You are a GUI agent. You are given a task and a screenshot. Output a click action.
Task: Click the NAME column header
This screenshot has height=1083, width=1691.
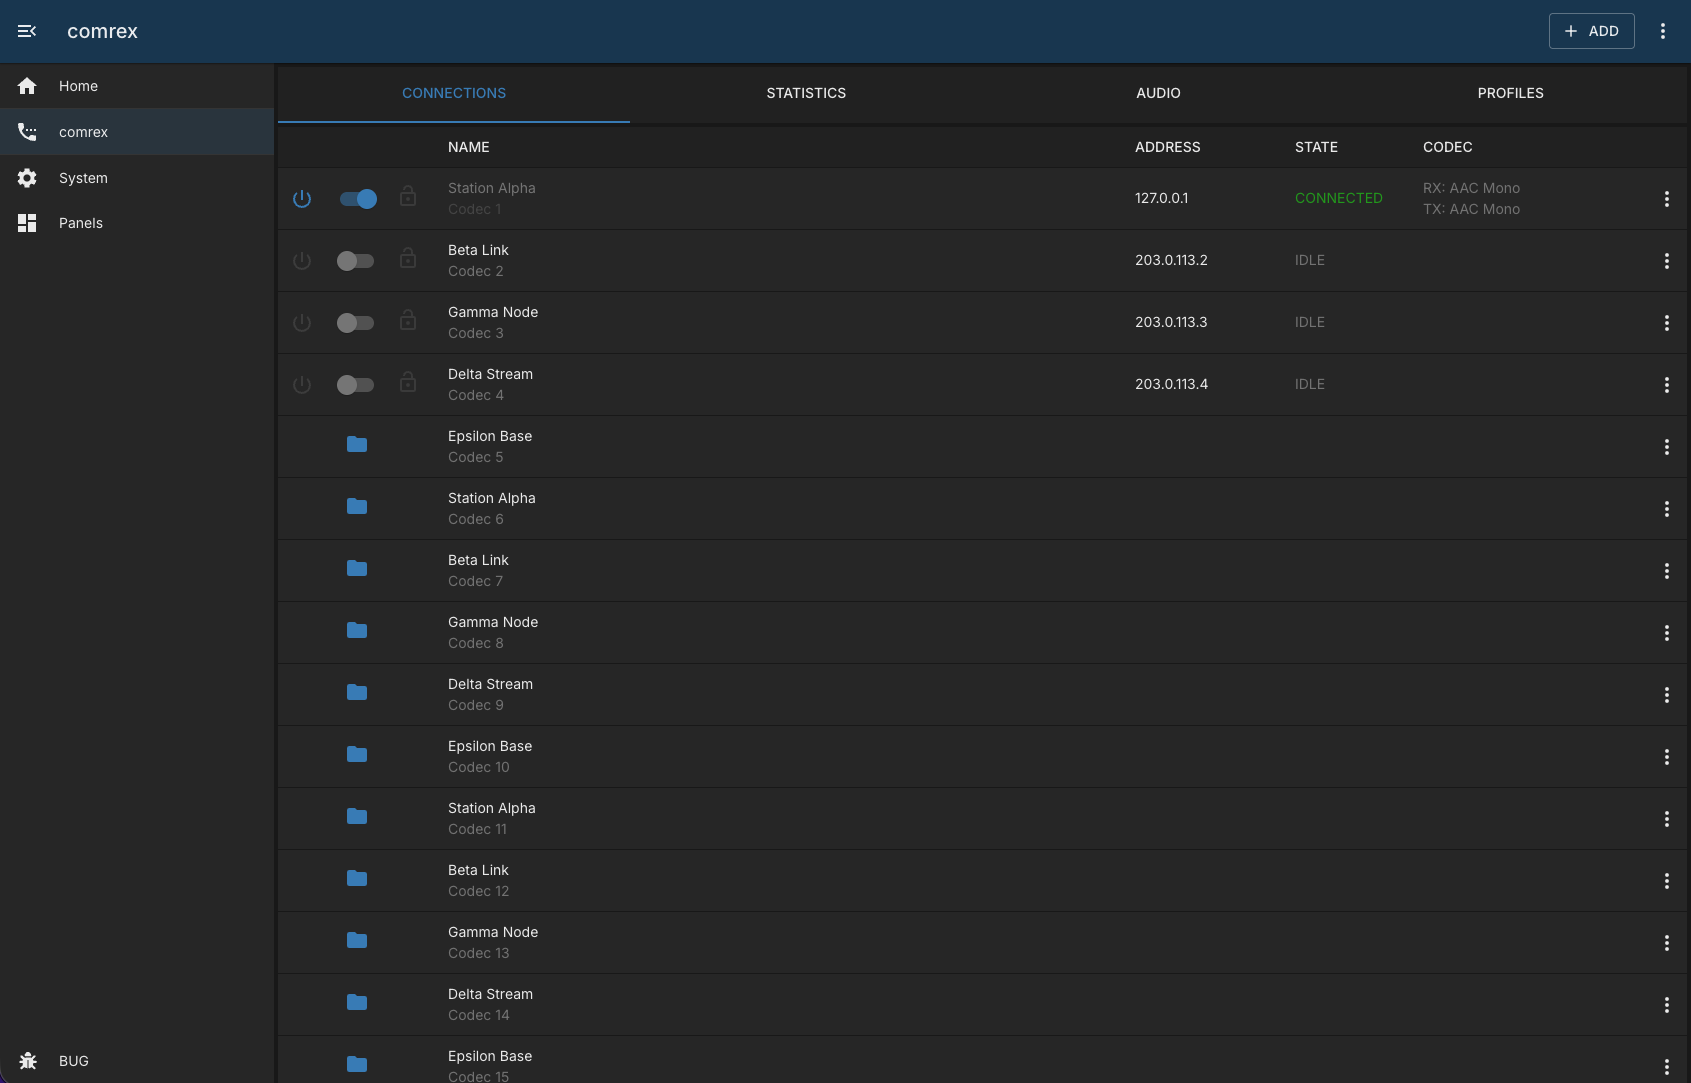(468, 147)
